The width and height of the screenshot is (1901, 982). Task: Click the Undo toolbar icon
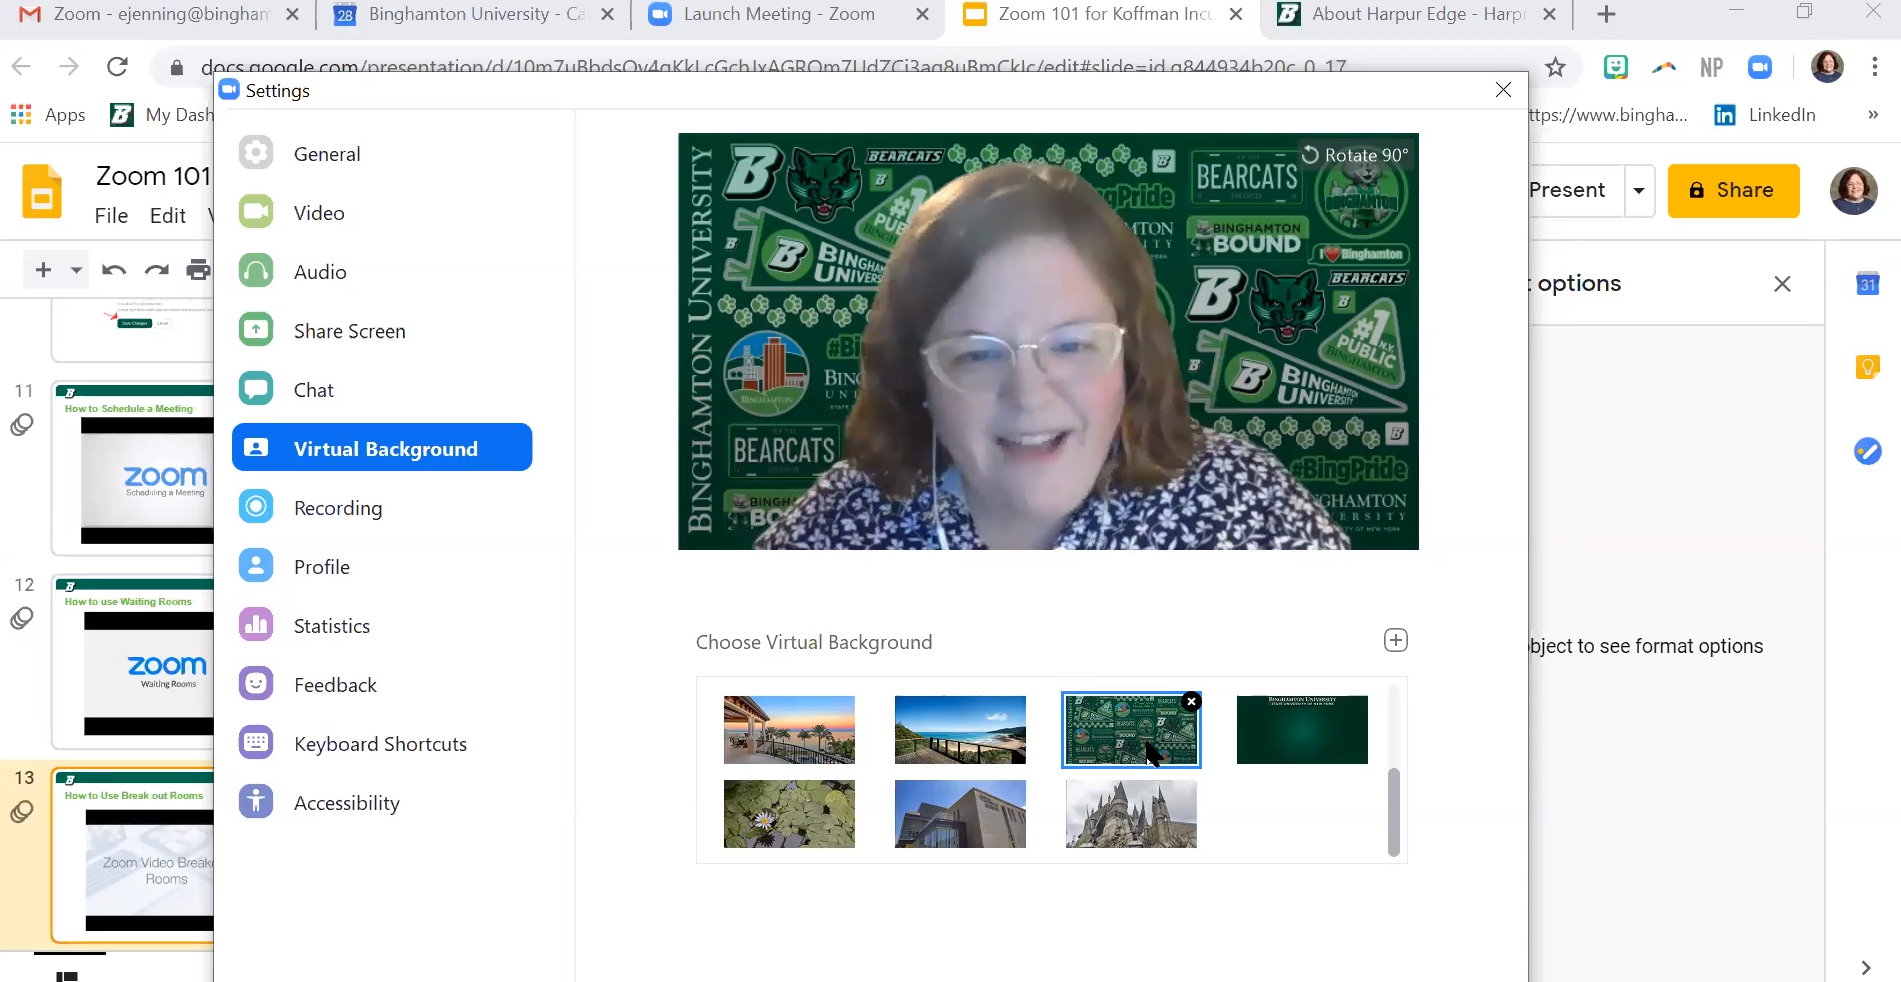pos(114,270)
